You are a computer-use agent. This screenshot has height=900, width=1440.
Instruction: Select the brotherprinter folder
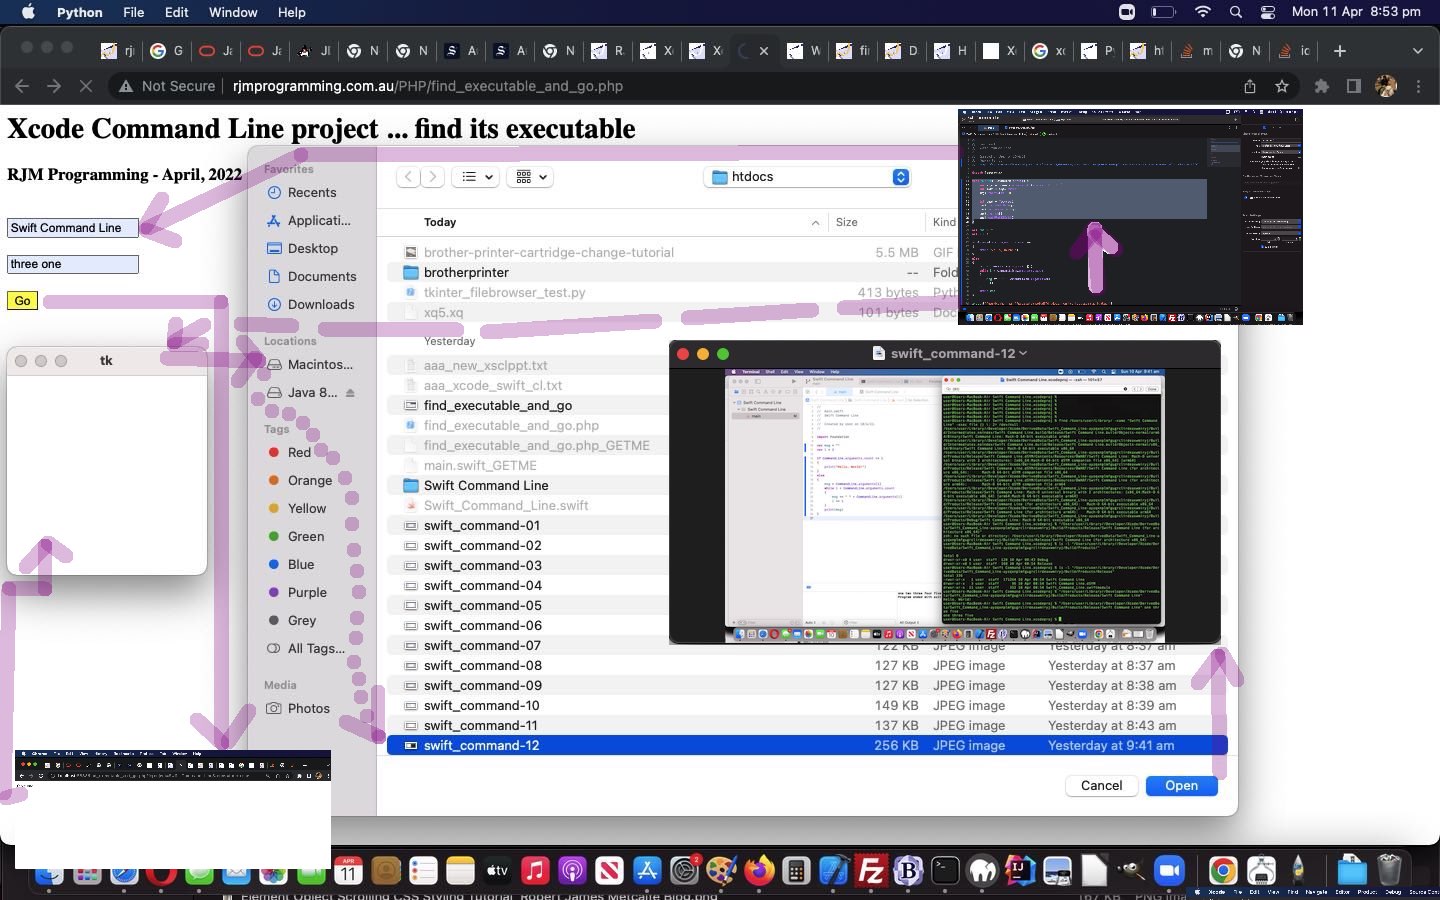[x=466, y=272]
